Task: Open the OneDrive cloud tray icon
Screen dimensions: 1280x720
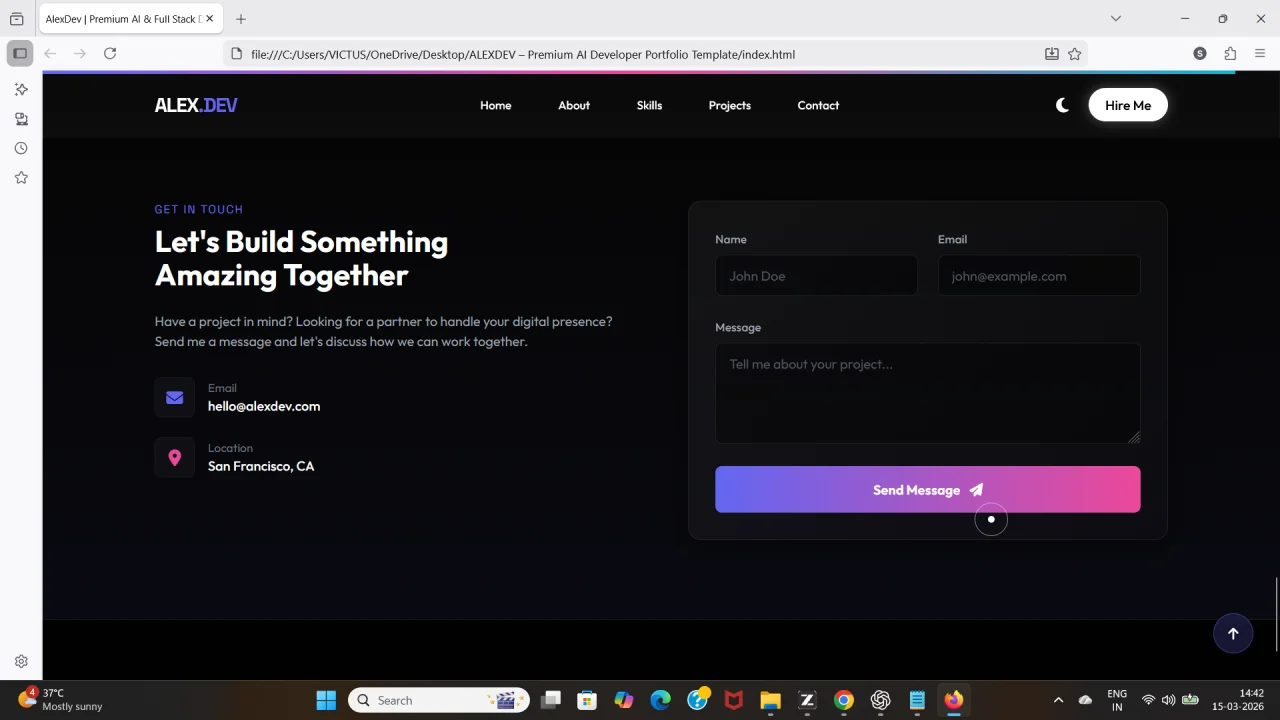Action: pos(1086,700)
